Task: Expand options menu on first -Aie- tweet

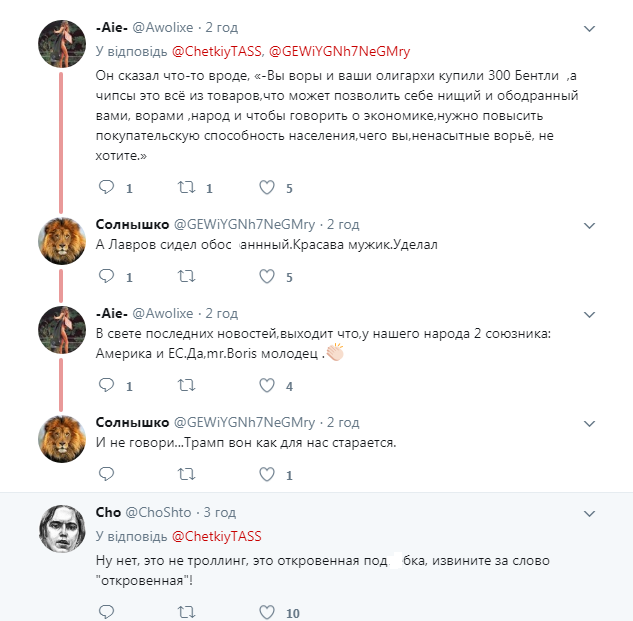Action: [590, 29]
